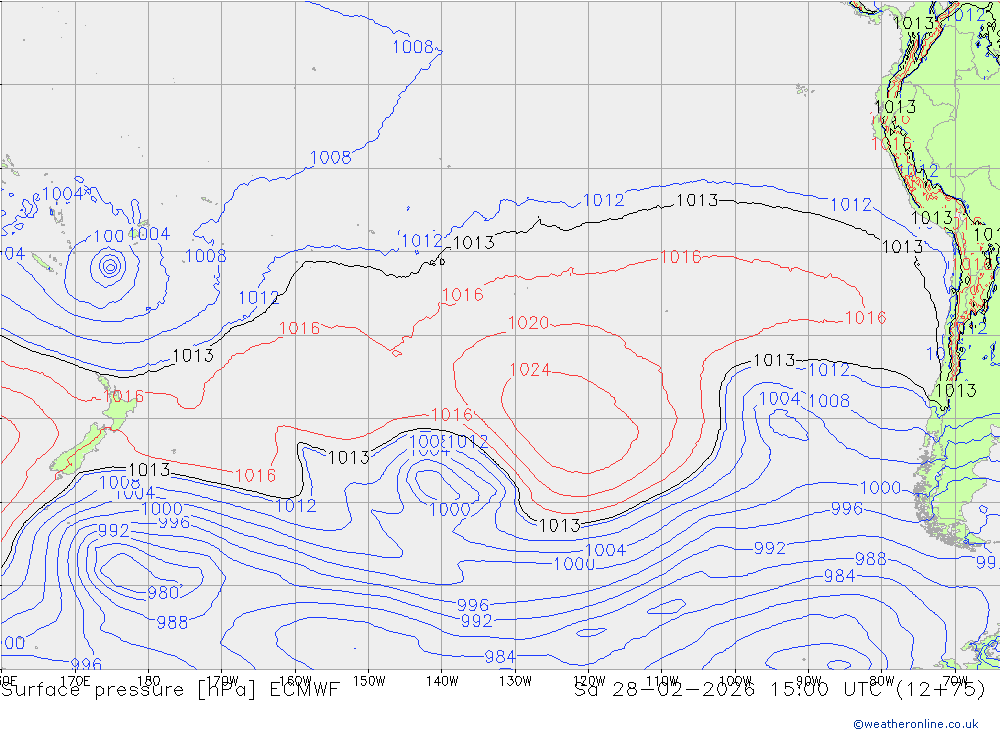Select the 130W longitude label
The width and height of the screenshot is (1000, 733).
click(x=515, y=681)
